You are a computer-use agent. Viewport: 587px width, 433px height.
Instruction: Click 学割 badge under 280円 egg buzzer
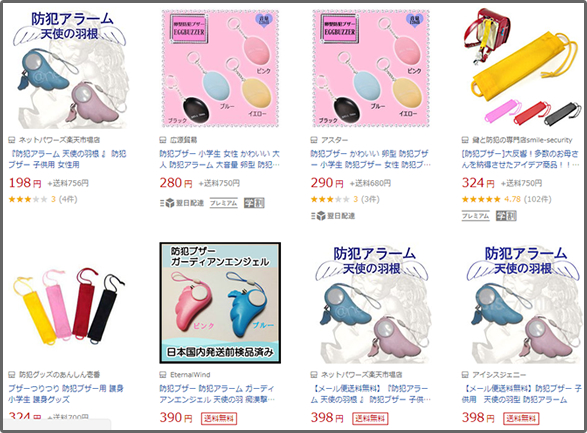(254, 203)
